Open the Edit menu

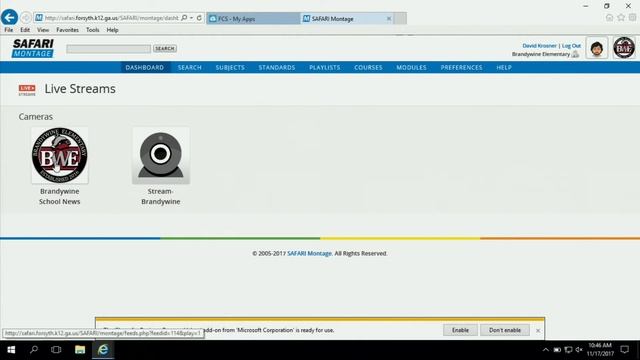[x=25, y=30]
